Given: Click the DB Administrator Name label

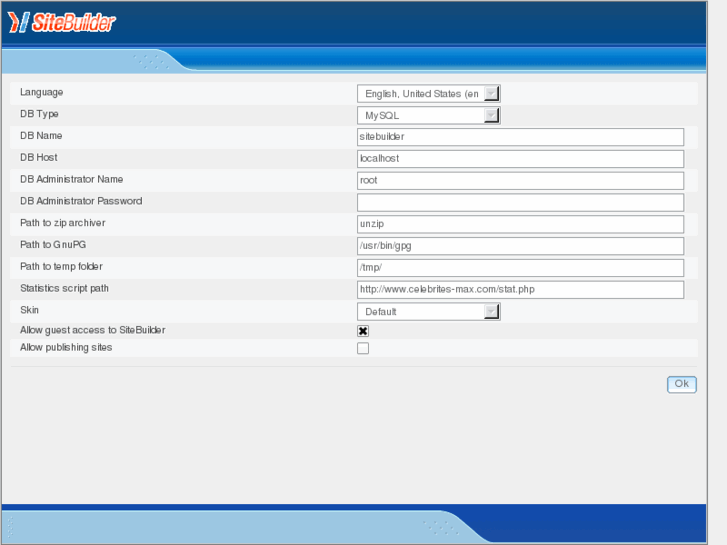Looking at the screenshot, I should coord(71,179).
